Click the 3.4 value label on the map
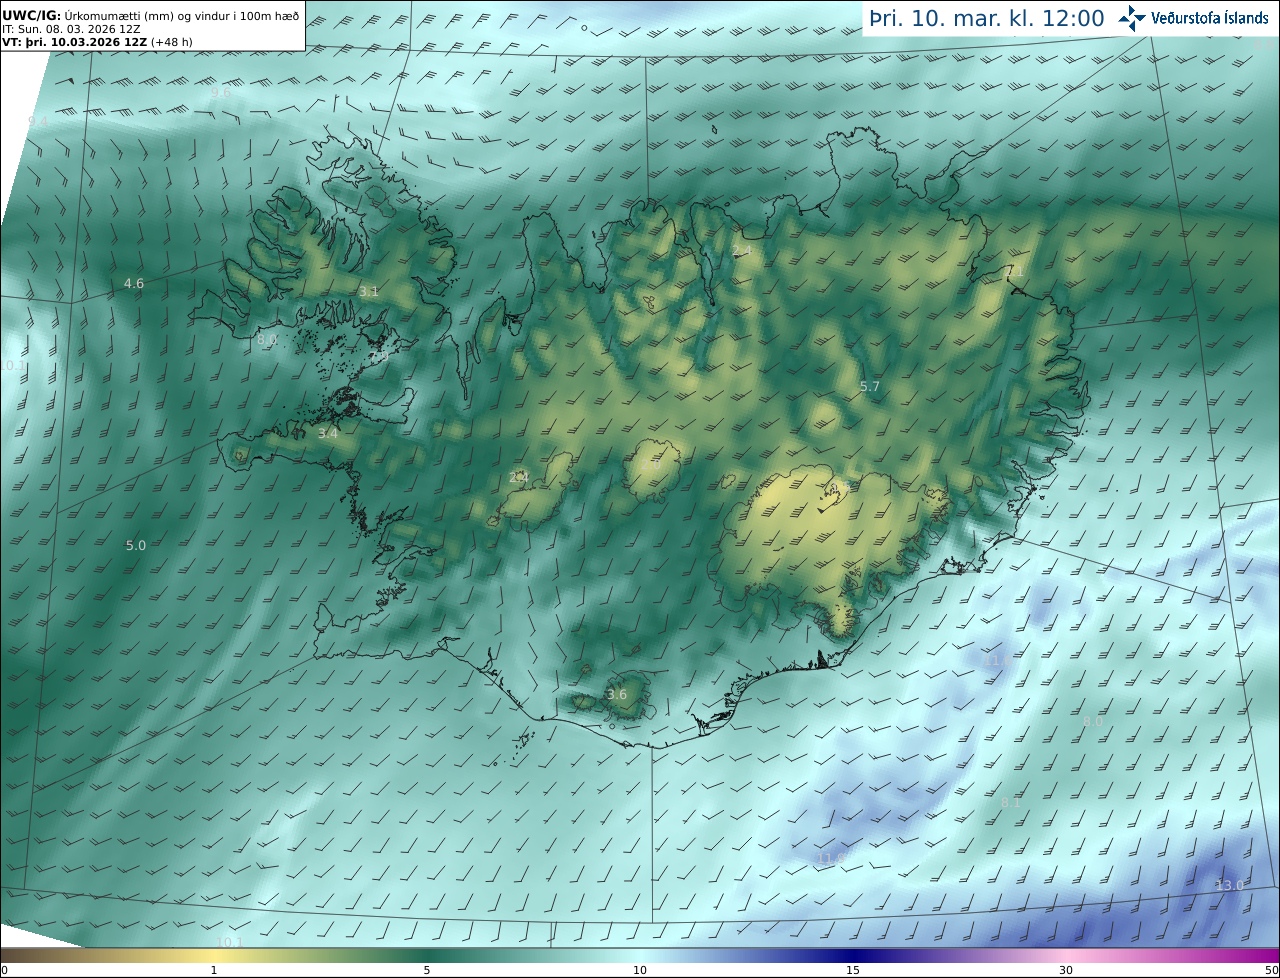This screenshot has width=1280, height=978. pos(328,434)
